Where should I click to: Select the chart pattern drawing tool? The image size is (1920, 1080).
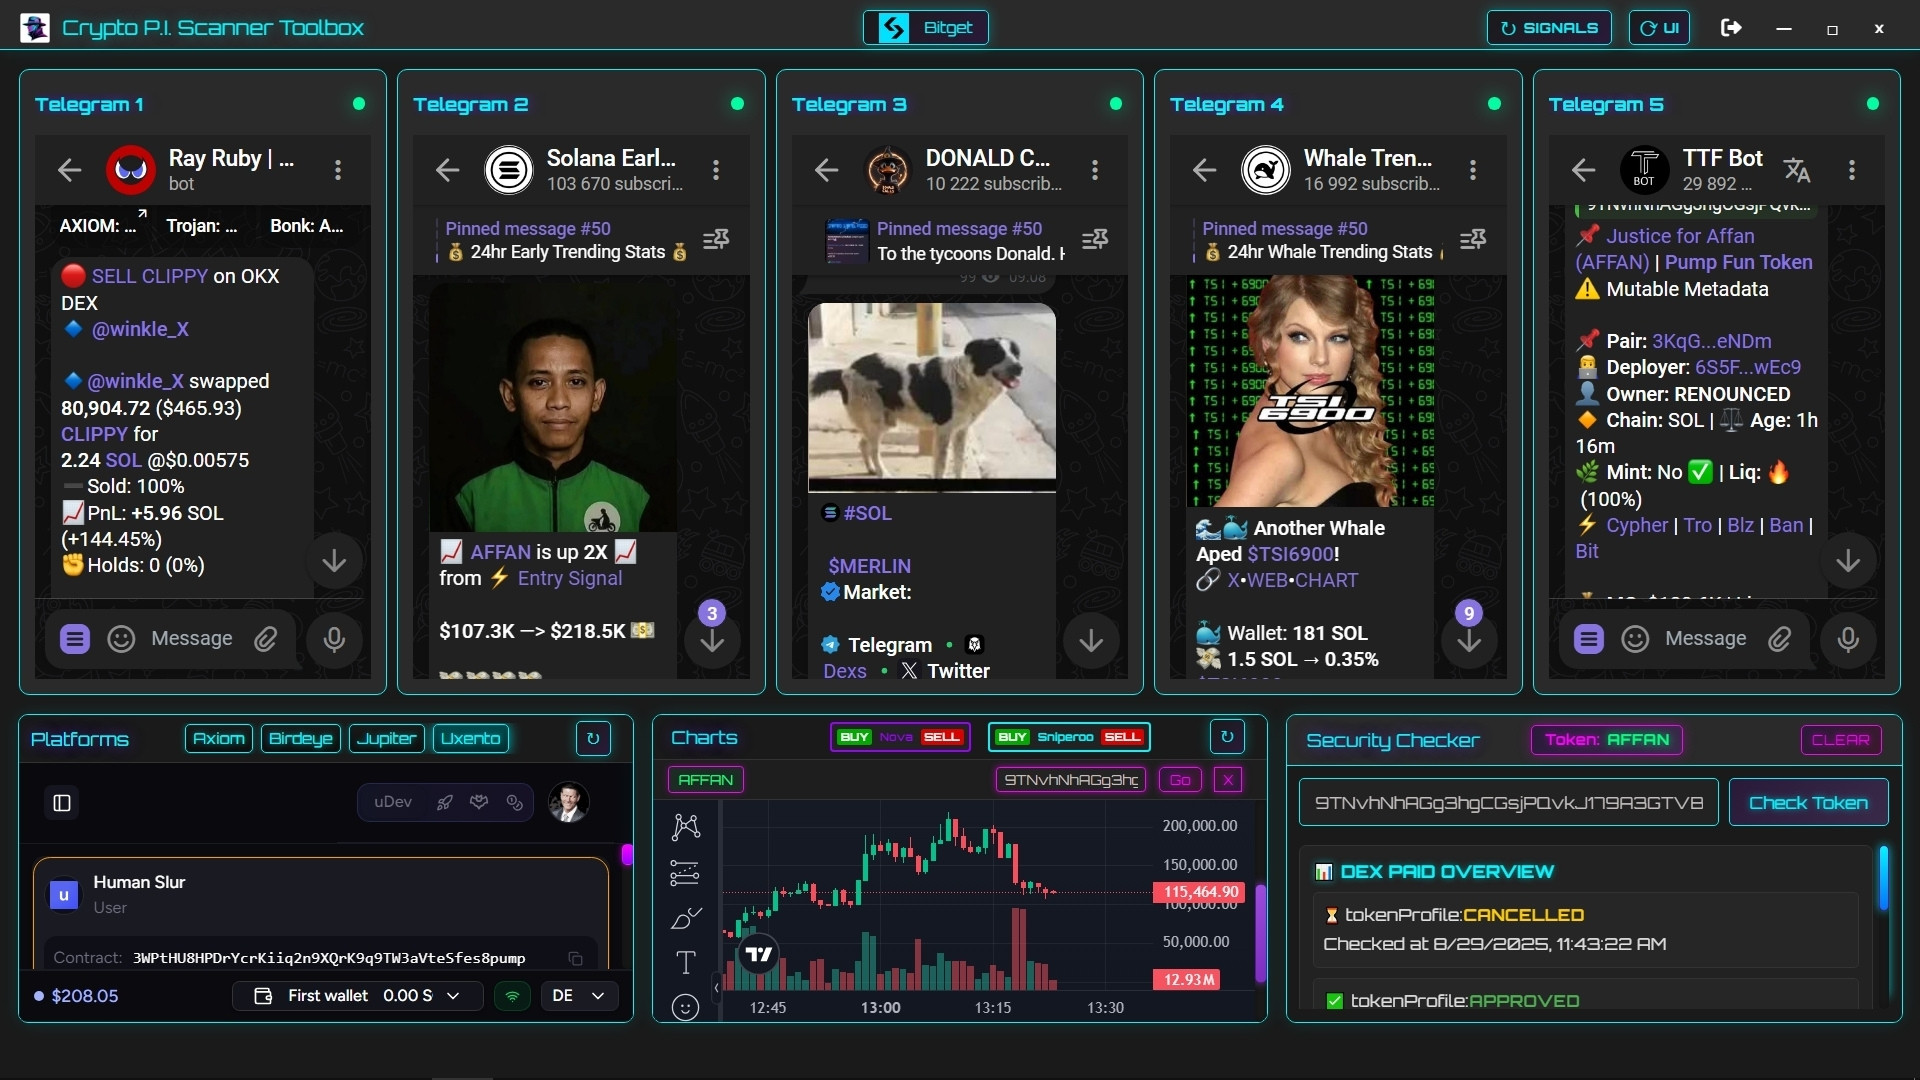(686, 826)
